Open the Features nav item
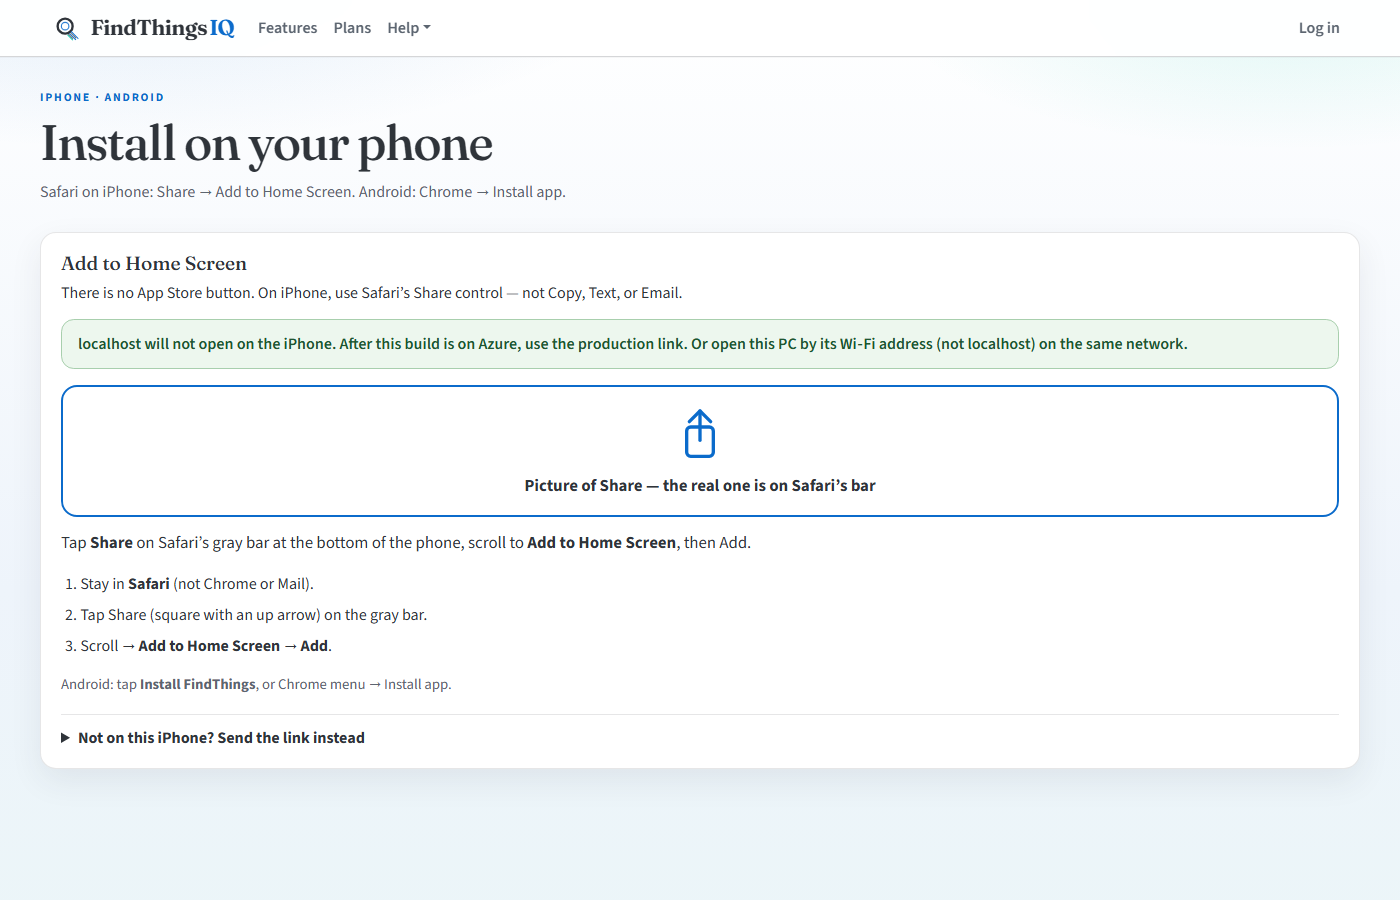1400x900 pixels. (x=287, y=28)
